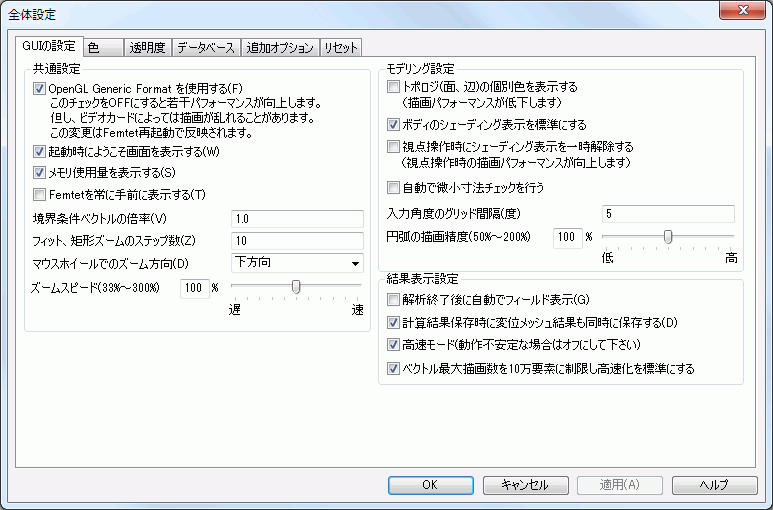
Task: Enable Femtetを常に手前に表示する checkbox
Action: click(40, 194)
